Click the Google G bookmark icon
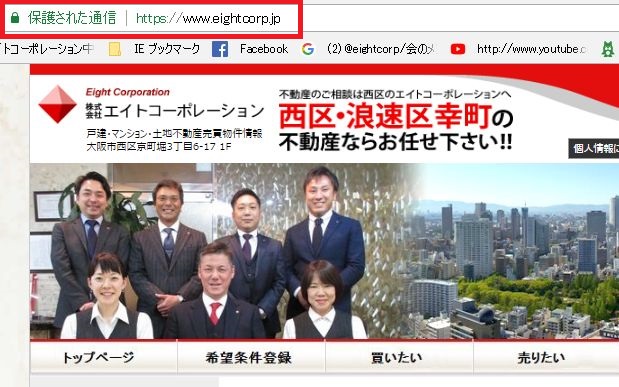This screenshot has height=387, width=619. tap(308, 49)
